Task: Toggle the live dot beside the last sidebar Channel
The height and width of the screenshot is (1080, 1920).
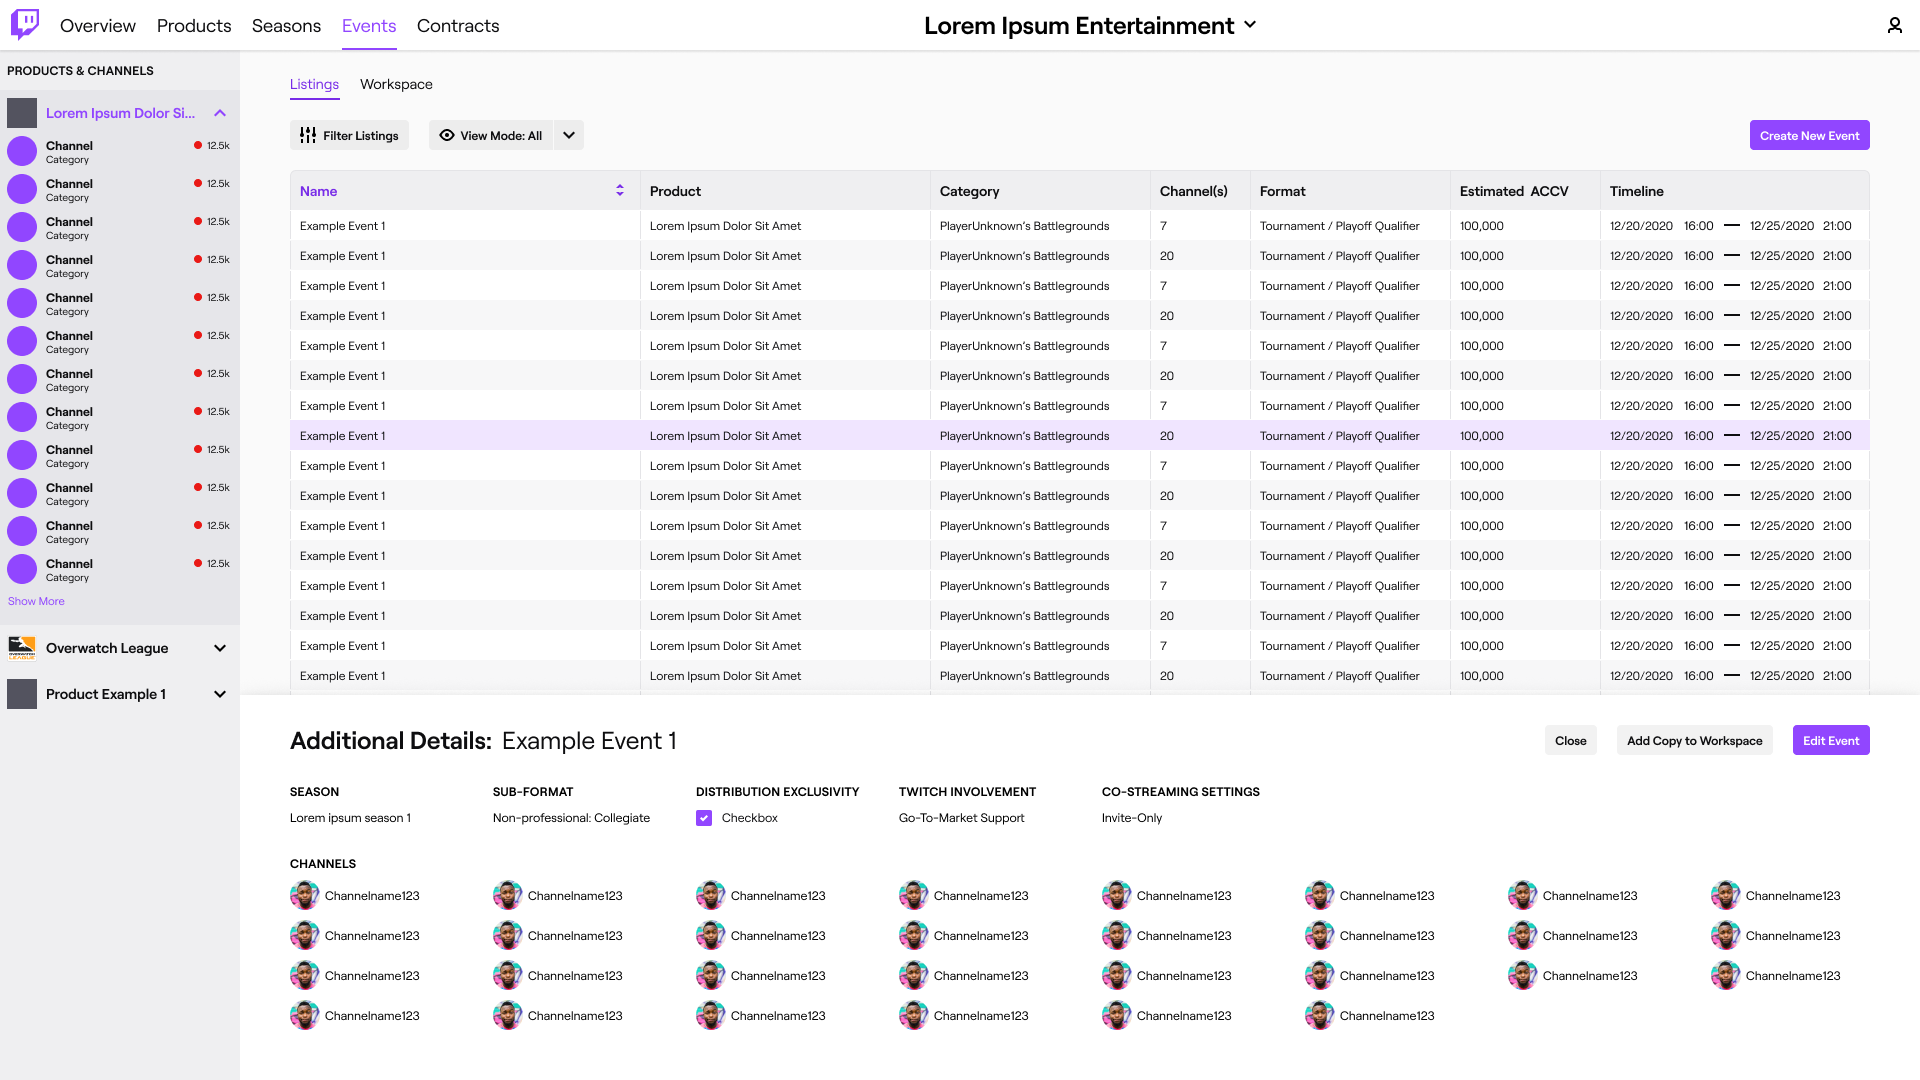Action: point(196,562)
